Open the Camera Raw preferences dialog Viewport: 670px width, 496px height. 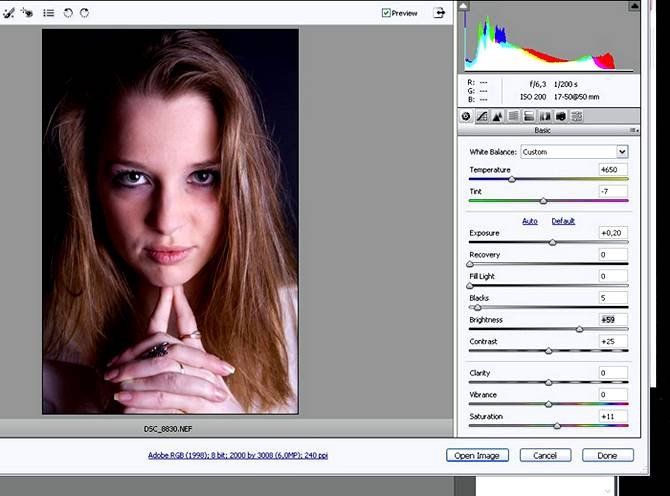click(x=48, y=13)
